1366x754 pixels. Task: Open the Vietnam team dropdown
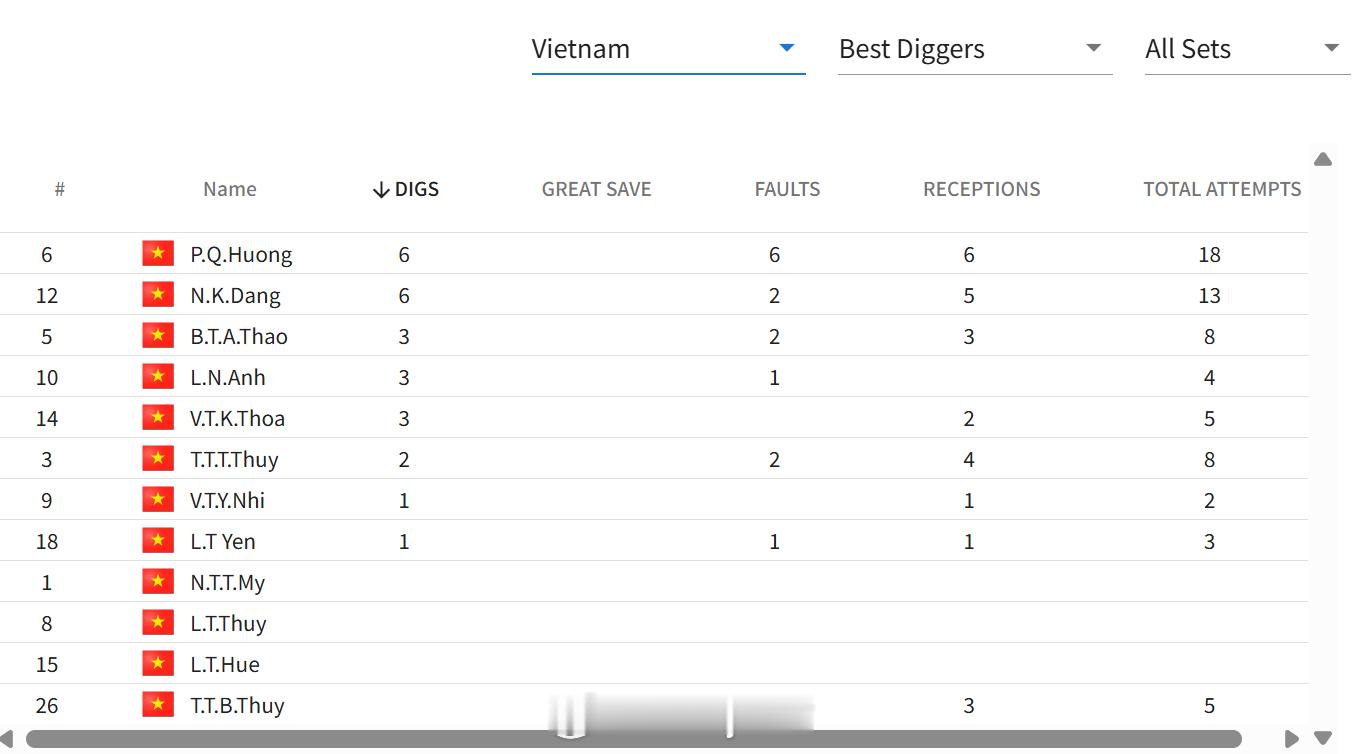point(668,49)
